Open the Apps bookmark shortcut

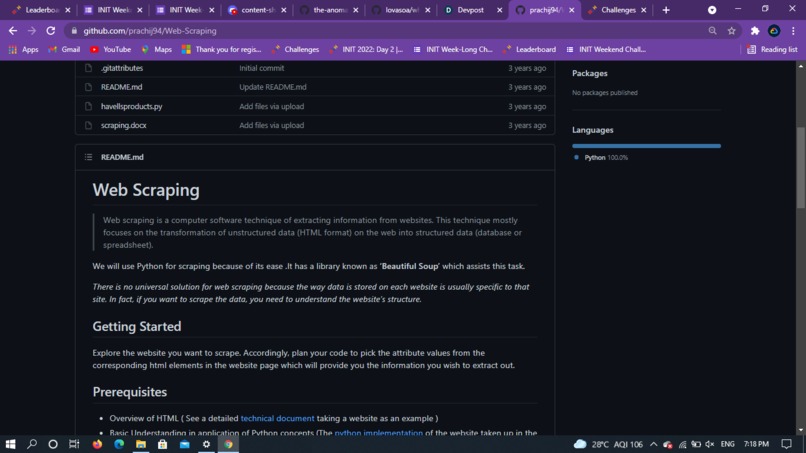pos(24,49)
